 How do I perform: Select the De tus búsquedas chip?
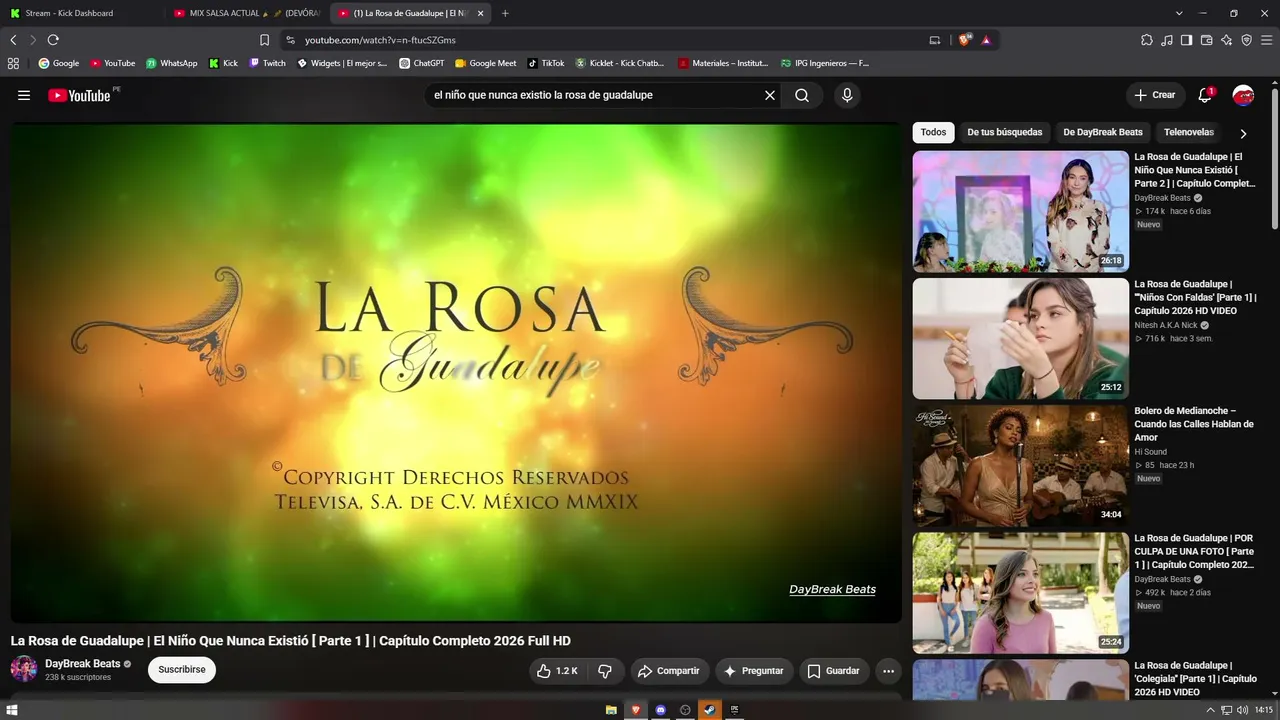[x=1005, y=132]
